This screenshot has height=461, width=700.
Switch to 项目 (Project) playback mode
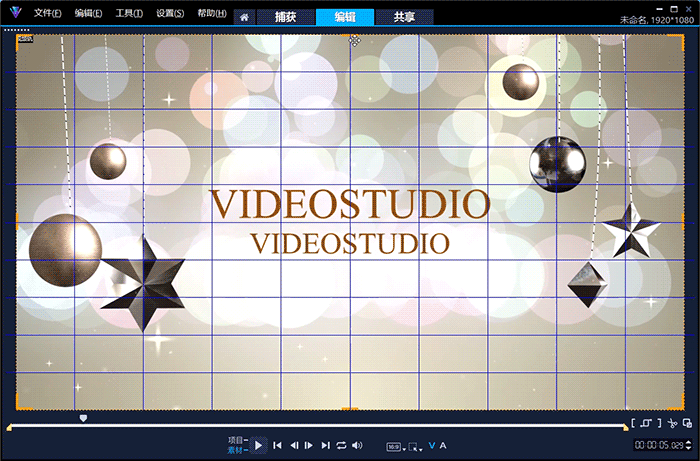[x=236, y=440]
